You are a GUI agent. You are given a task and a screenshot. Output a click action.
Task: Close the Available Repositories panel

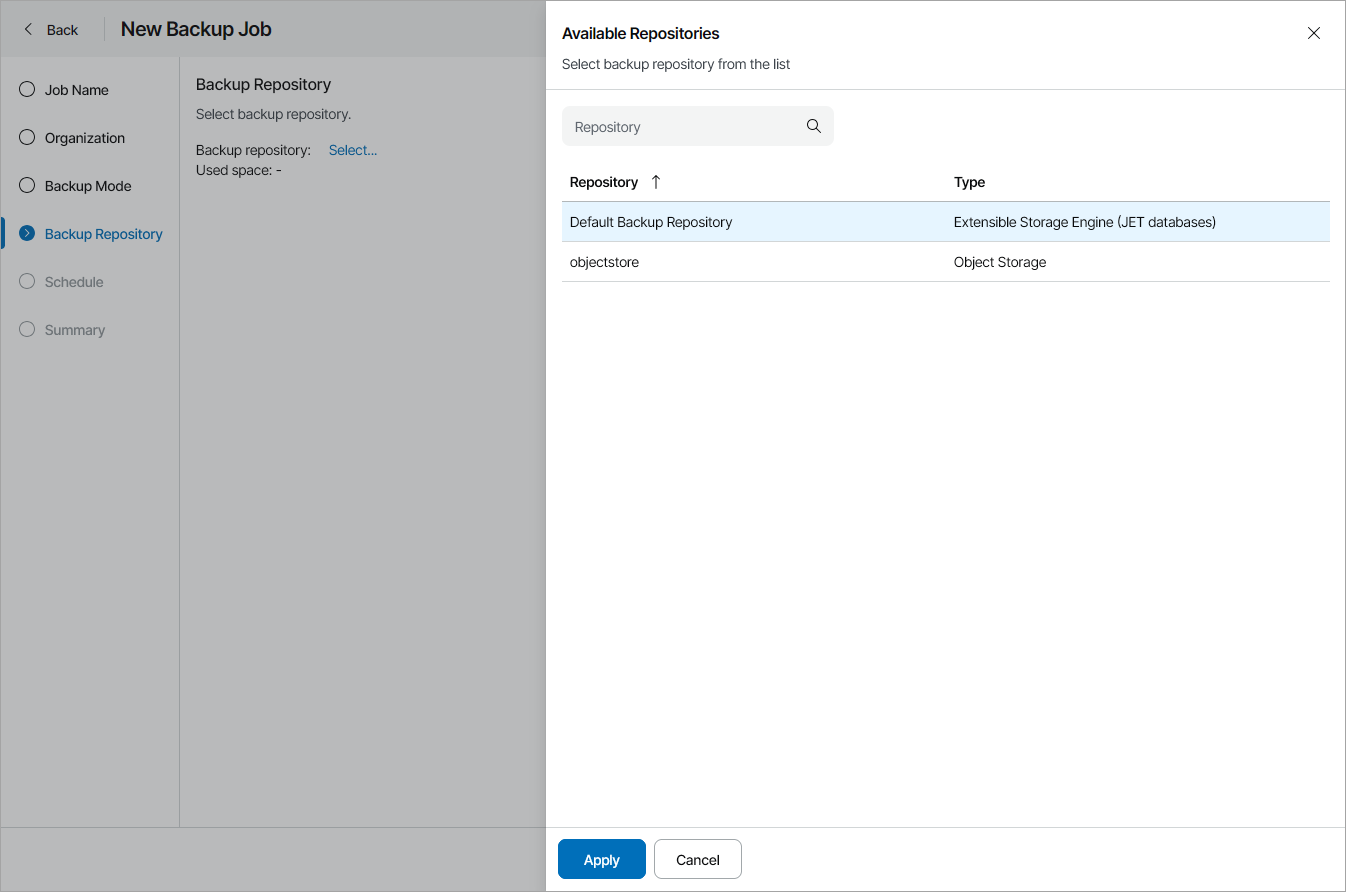[1314, 33]
